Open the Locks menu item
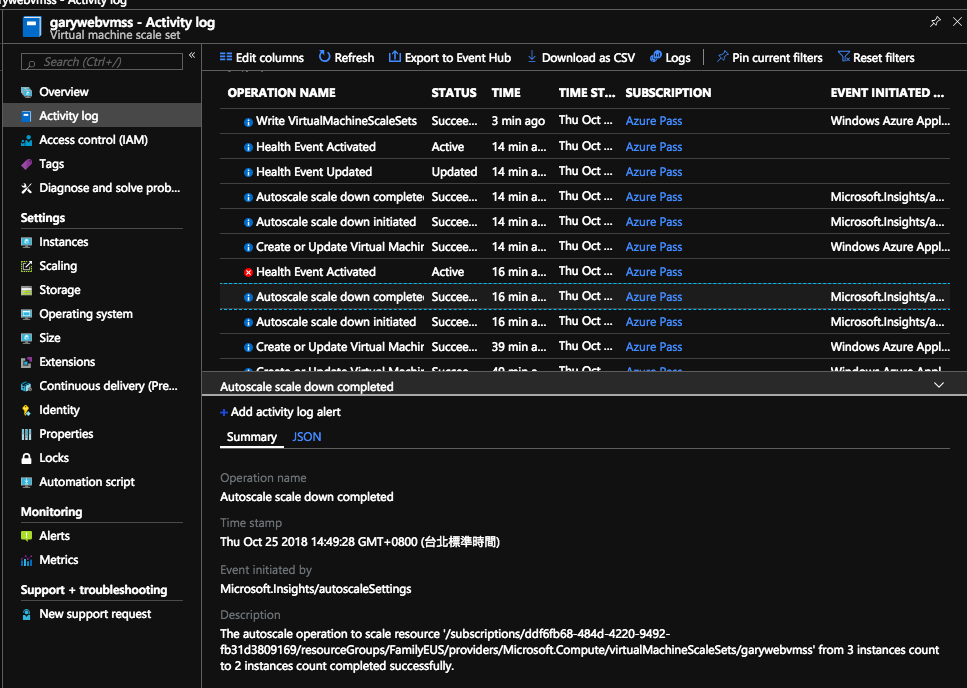The image size is (967, 688). [x=54, y=459]
